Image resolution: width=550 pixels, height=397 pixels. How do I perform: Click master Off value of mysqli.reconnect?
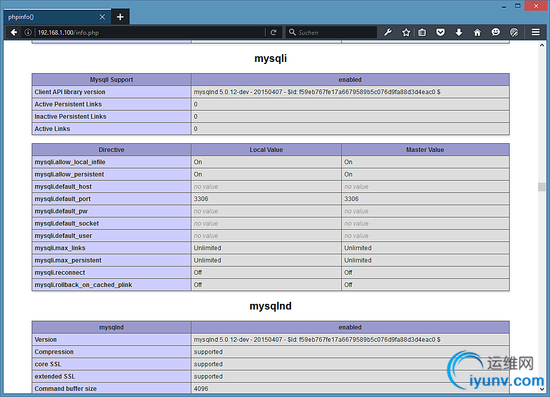[348, 272]
